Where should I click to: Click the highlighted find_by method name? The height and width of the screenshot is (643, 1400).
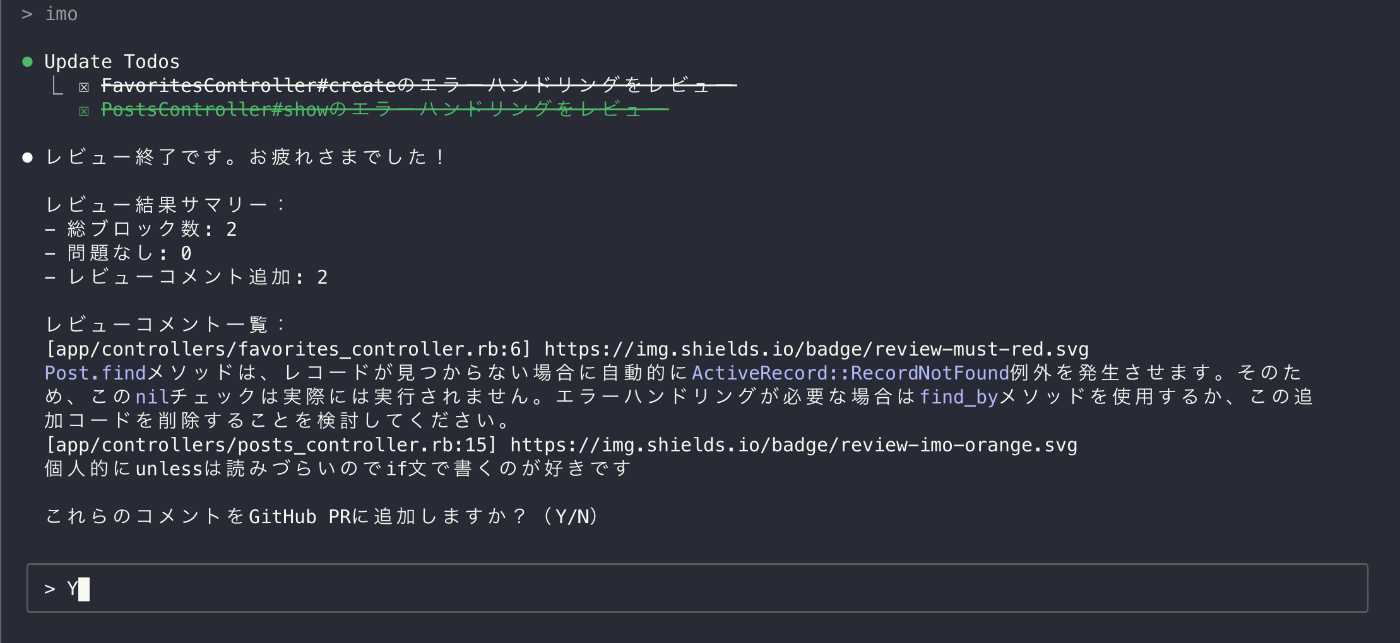[x=959, y=397]
